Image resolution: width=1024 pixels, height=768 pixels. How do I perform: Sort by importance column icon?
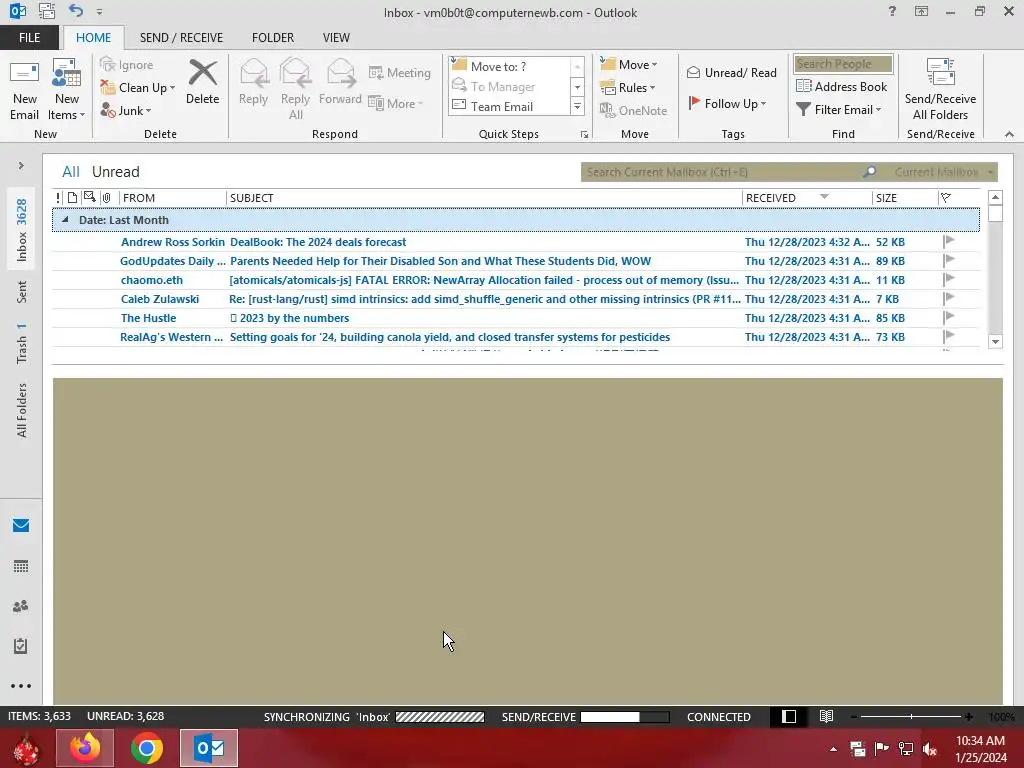click(58, 198)
